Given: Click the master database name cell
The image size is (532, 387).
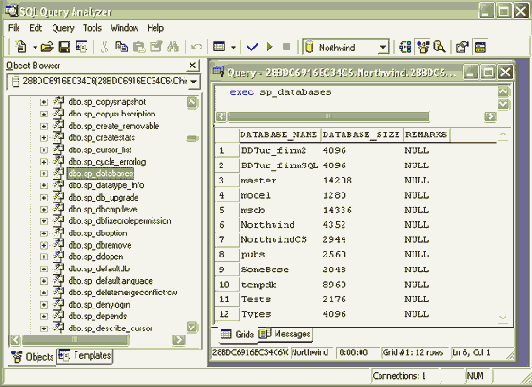Looking at the screenshot, I should coord(280,180).
